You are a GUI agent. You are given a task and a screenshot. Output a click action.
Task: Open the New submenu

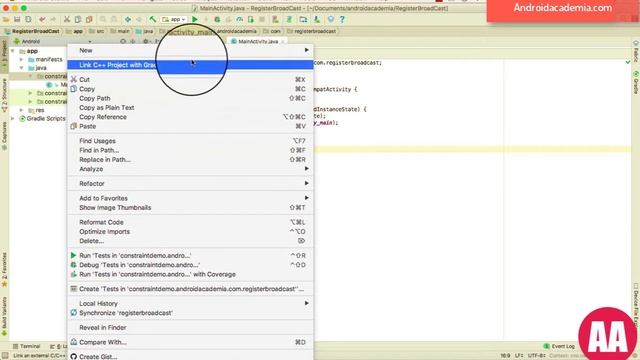[190, 50]
